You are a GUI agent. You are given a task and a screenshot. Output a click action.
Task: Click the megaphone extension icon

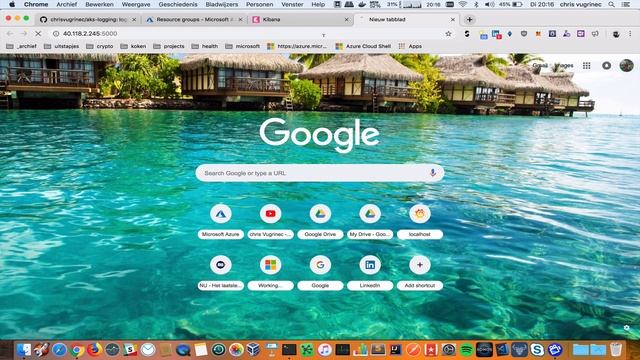point(595,34)
